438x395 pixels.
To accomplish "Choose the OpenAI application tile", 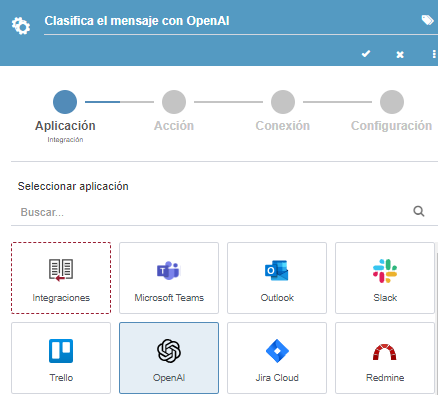I will [169, 358].
